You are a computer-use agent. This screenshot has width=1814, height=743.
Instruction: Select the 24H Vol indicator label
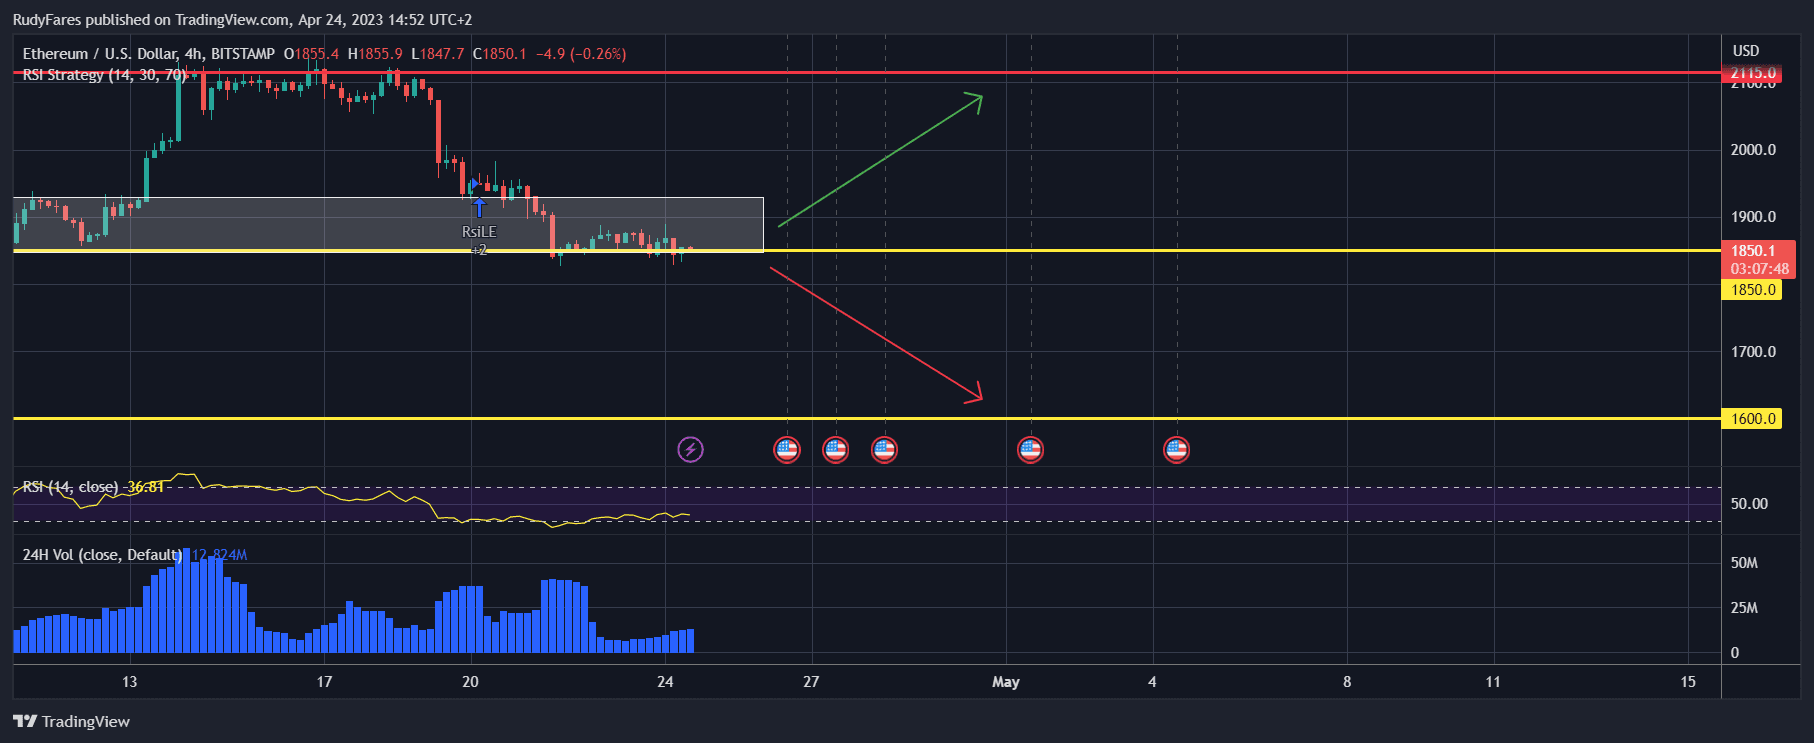tap(102, 555)
